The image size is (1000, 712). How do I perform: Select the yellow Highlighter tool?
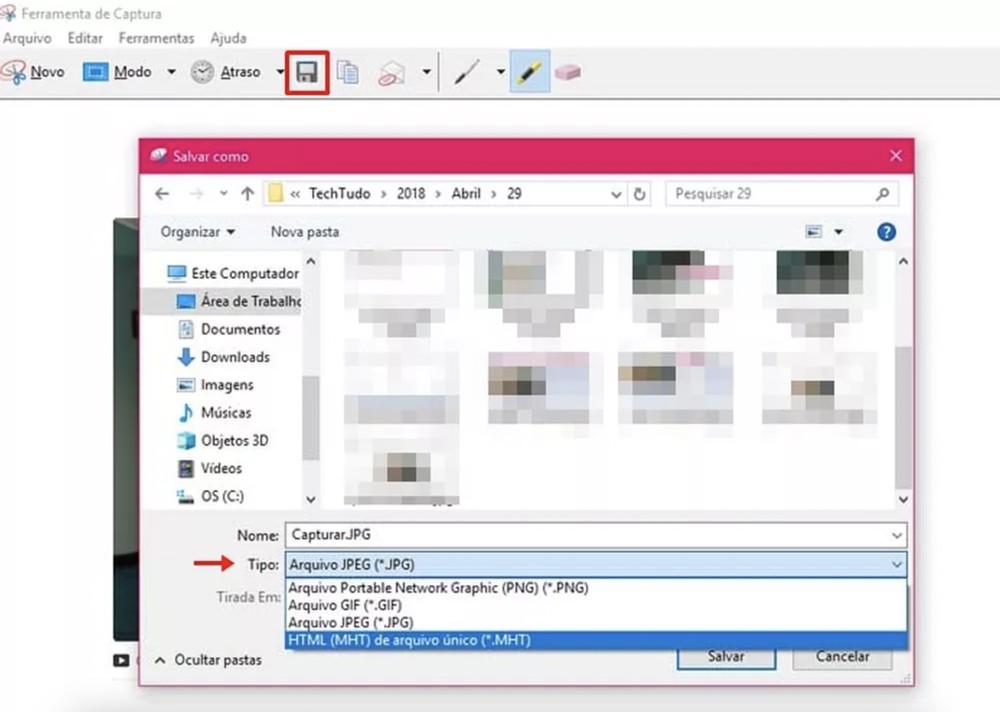tap(530, 71)
